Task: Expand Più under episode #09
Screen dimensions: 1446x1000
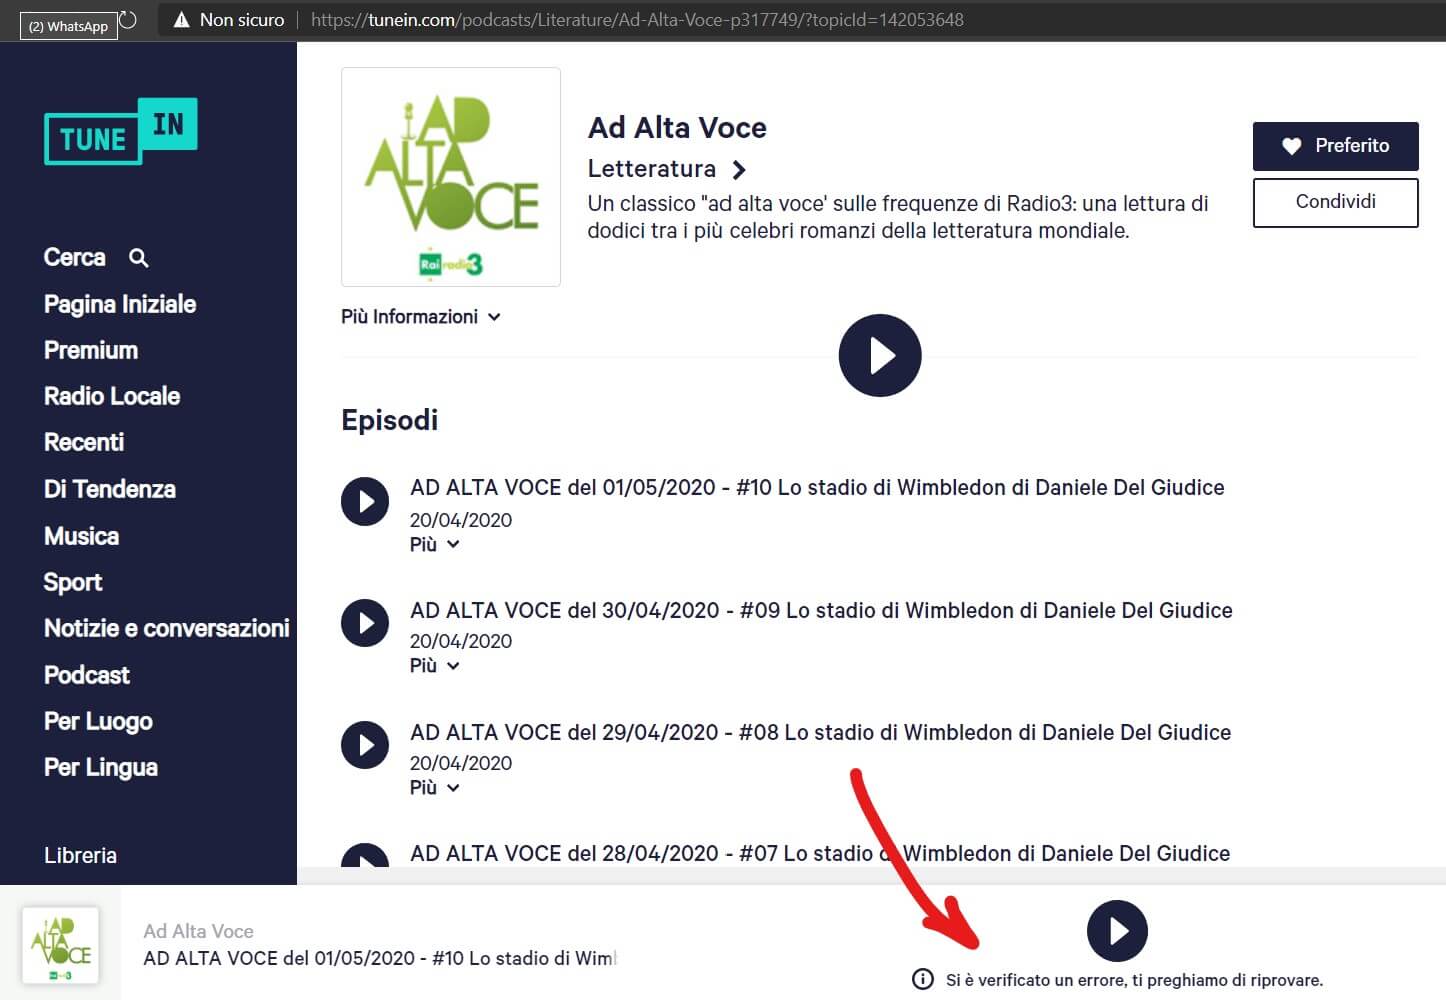Action: coord(434,666)
